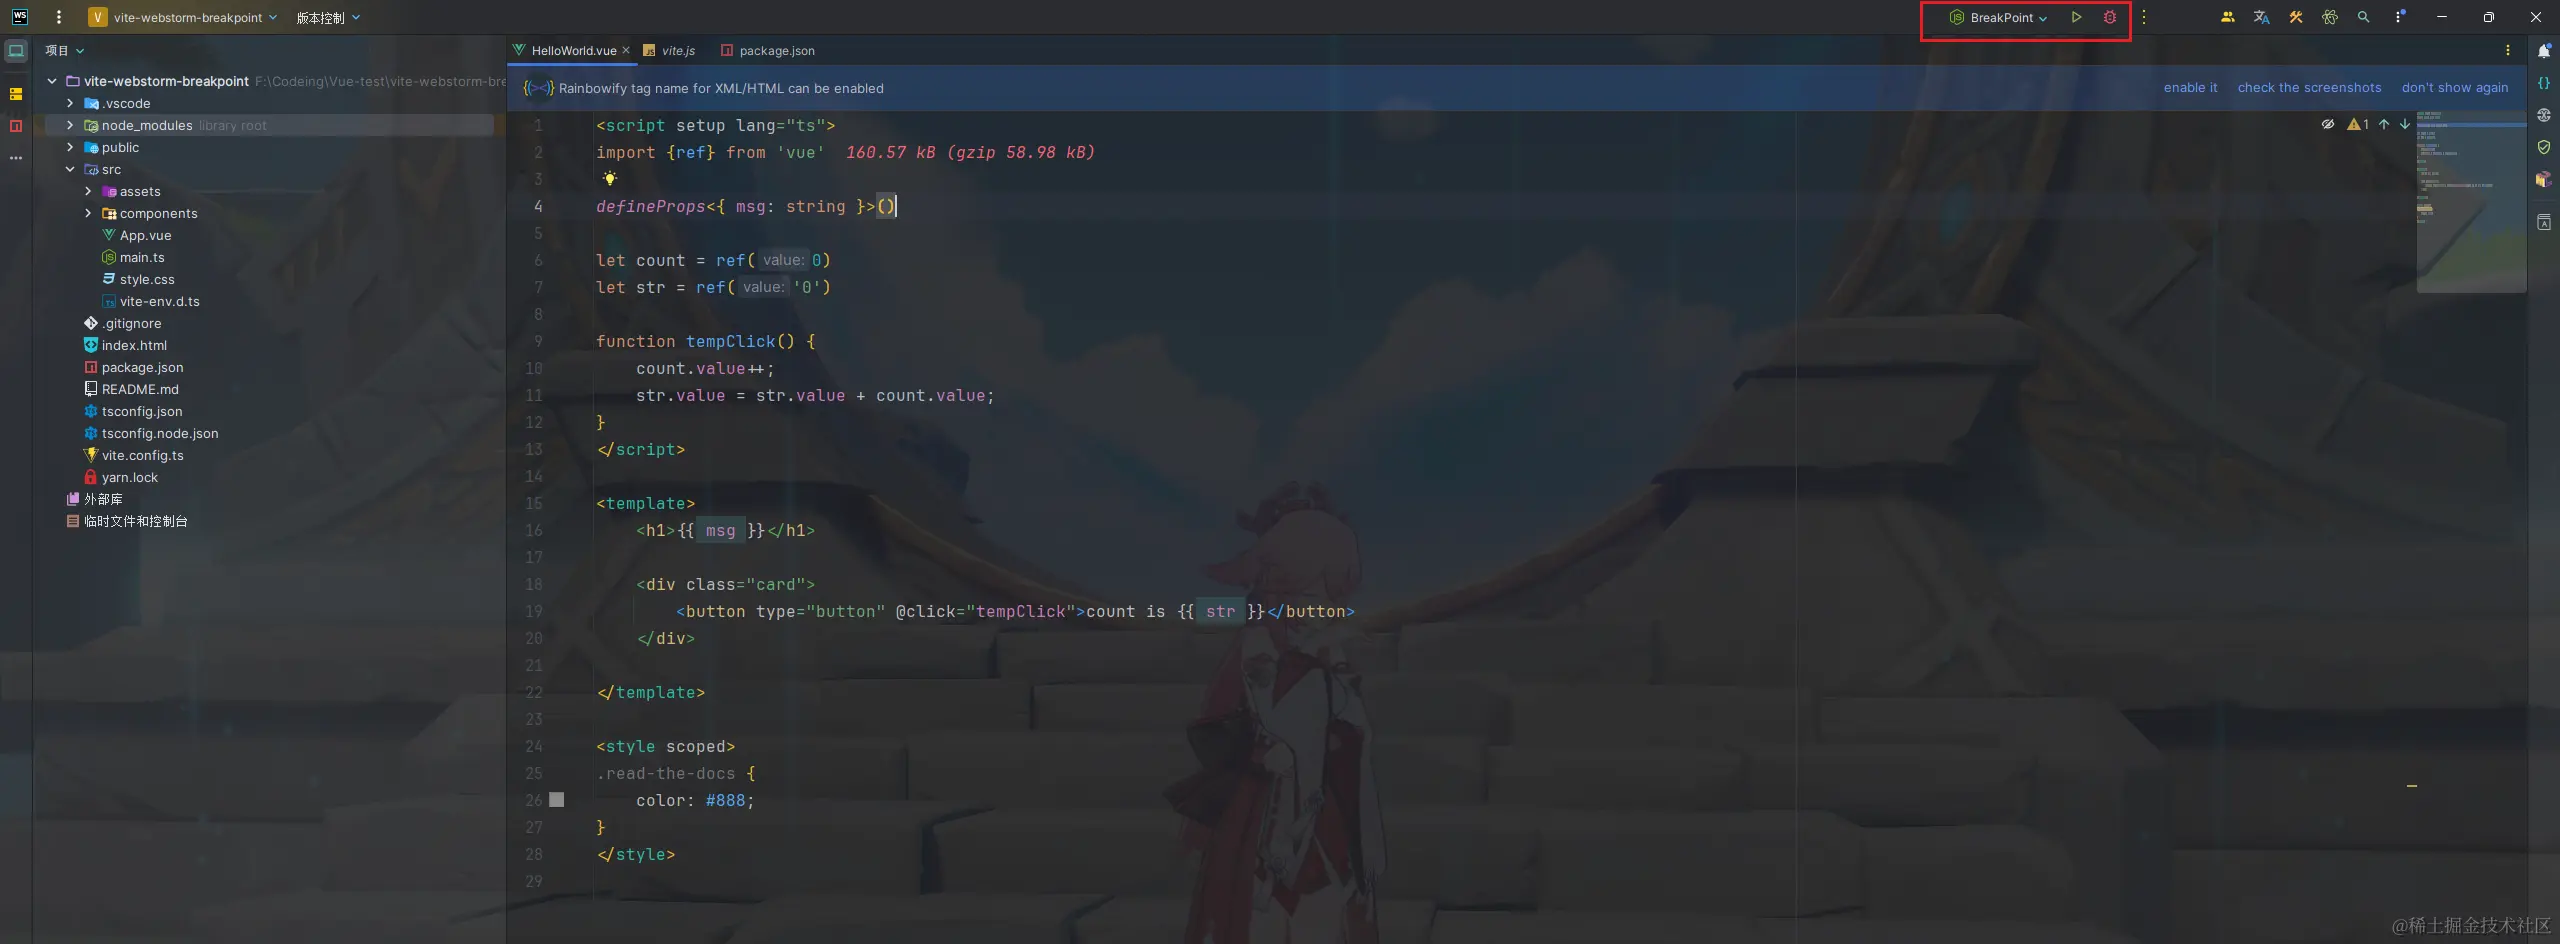Start a Code With Me session

(2228, 17)
